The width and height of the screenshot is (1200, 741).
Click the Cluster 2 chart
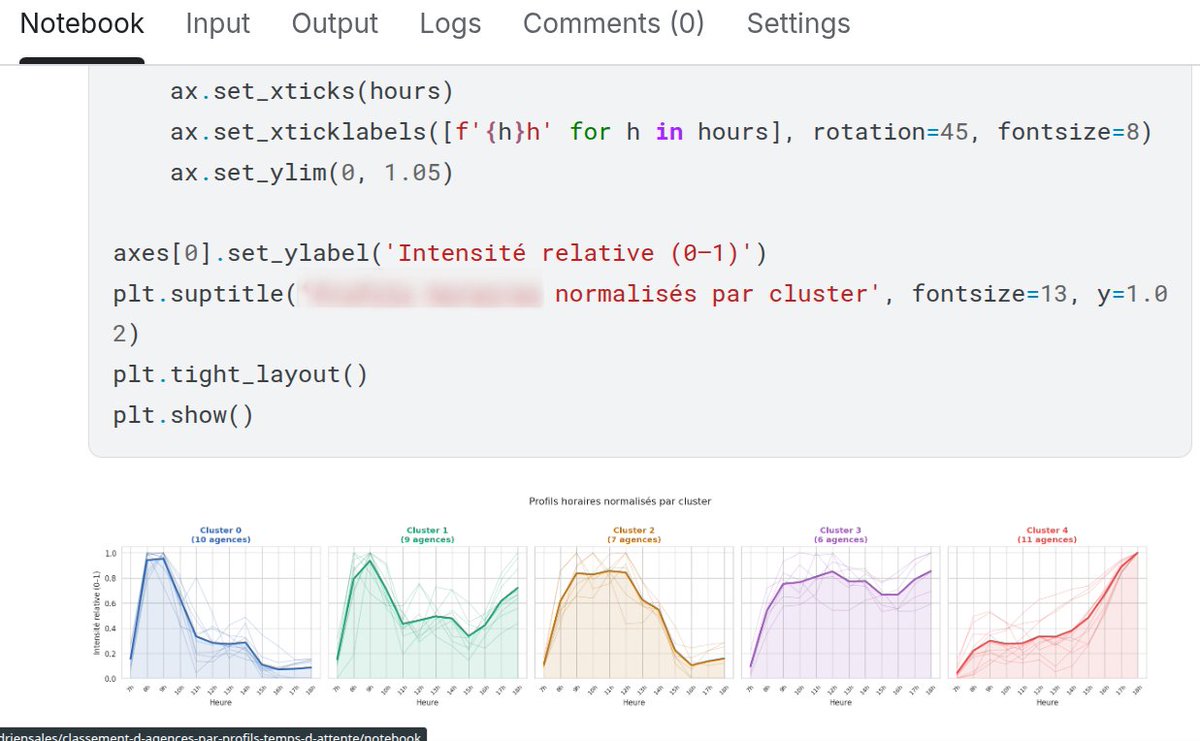pos(632,612)
